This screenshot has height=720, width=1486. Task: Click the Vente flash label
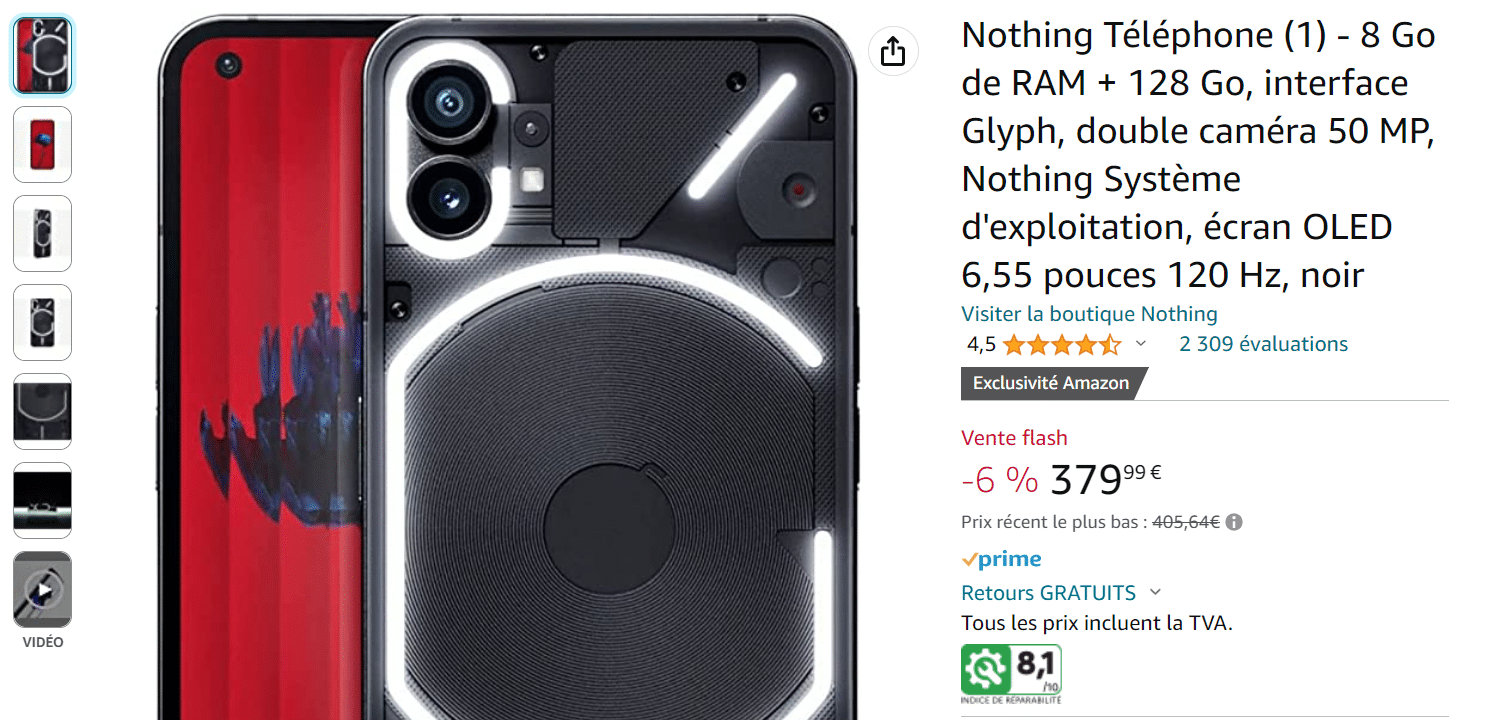tap(1014, 438)
